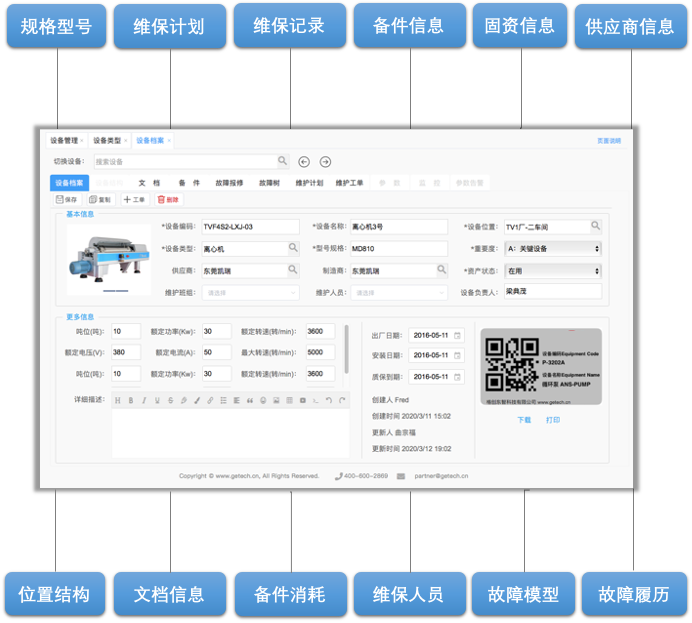
Task: Click the 保存 save icon button
Action: [66, 200]
